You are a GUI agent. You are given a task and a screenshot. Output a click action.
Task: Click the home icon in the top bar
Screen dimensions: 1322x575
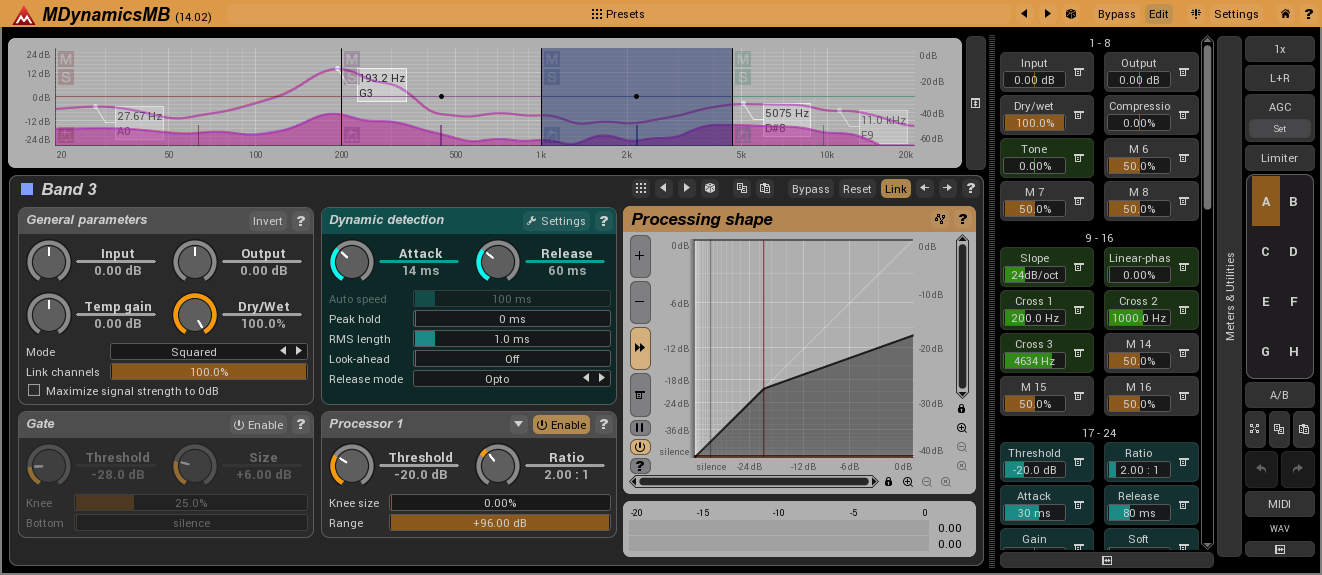click(x=1285, y=14)
